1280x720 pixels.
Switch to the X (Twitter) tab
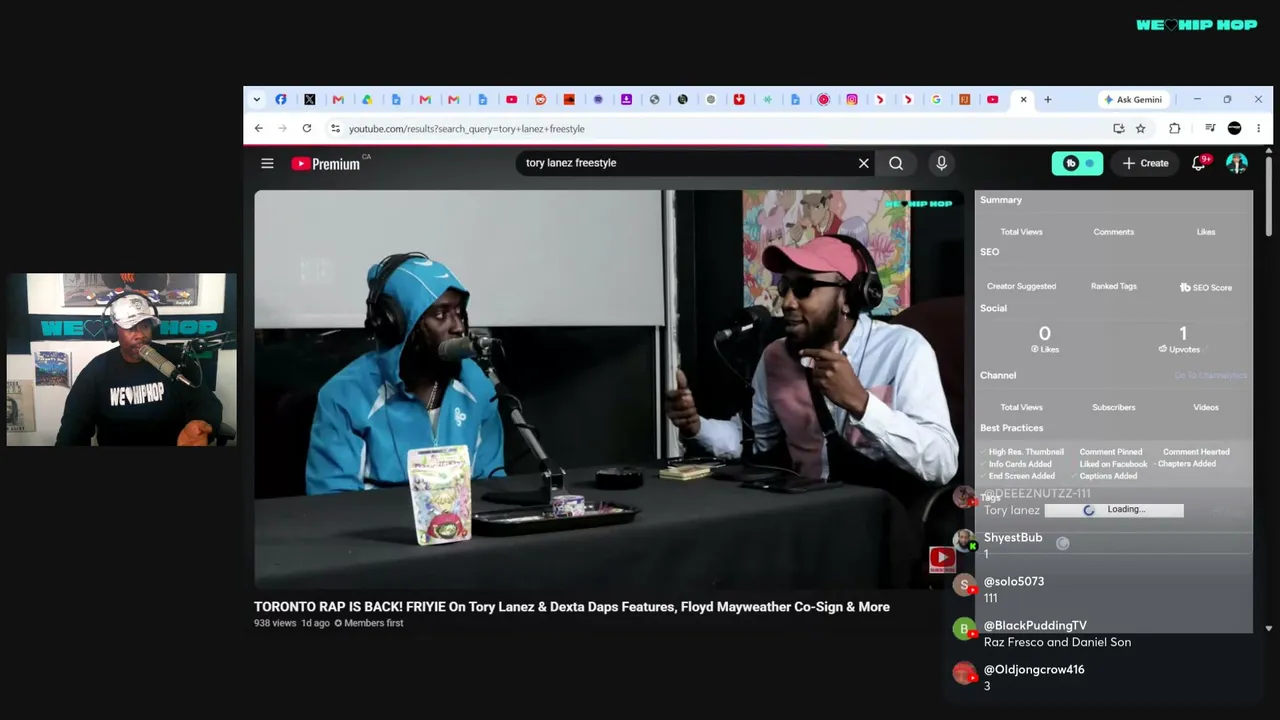310,99
